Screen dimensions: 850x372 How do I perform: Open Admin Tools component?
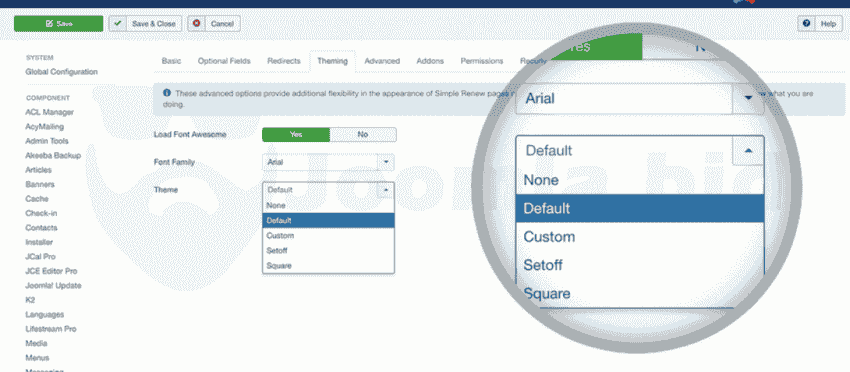pyautogui.click(x=47, y=141)
